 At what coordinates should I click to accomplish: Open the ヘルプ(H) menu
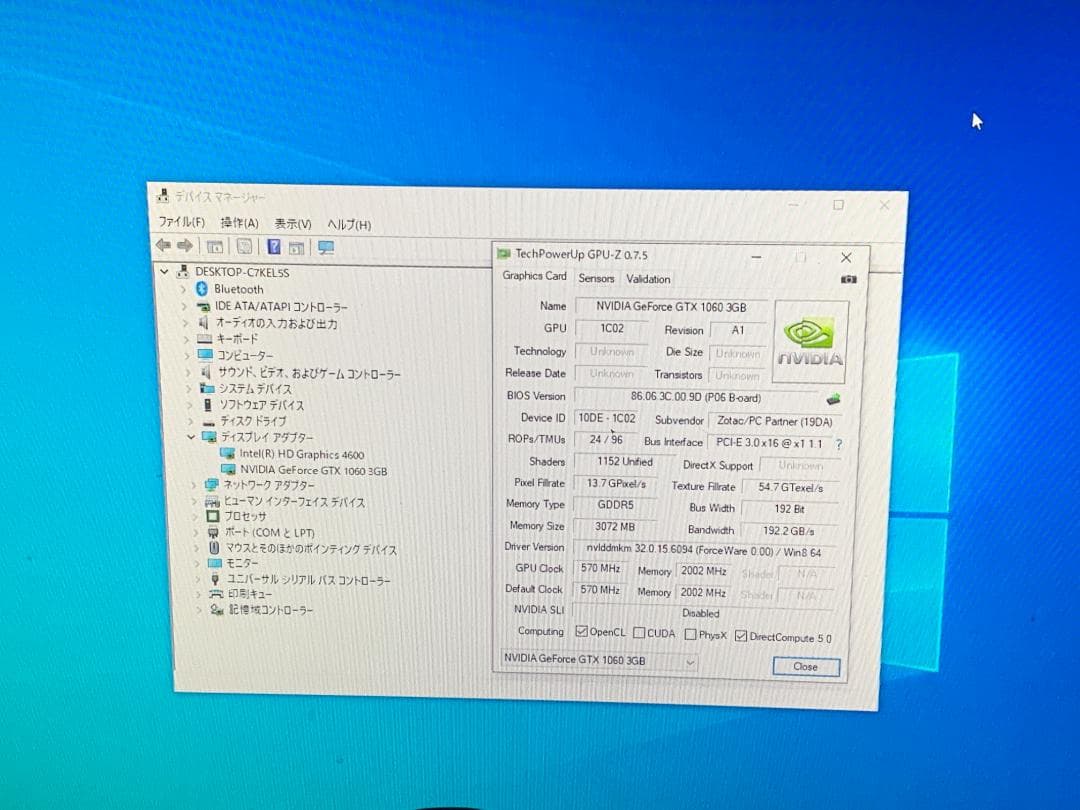coord(349,225)
